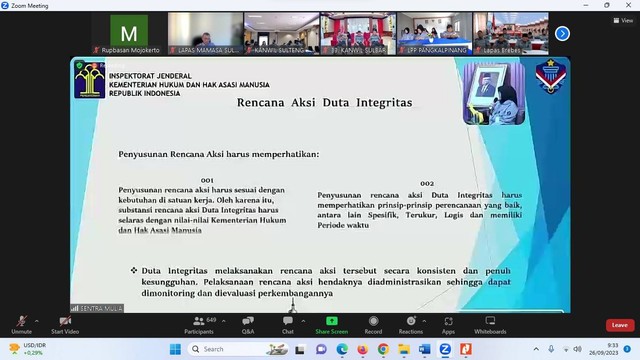Open the Participants panel
The image size is (640, 360).
coord(199,325)
